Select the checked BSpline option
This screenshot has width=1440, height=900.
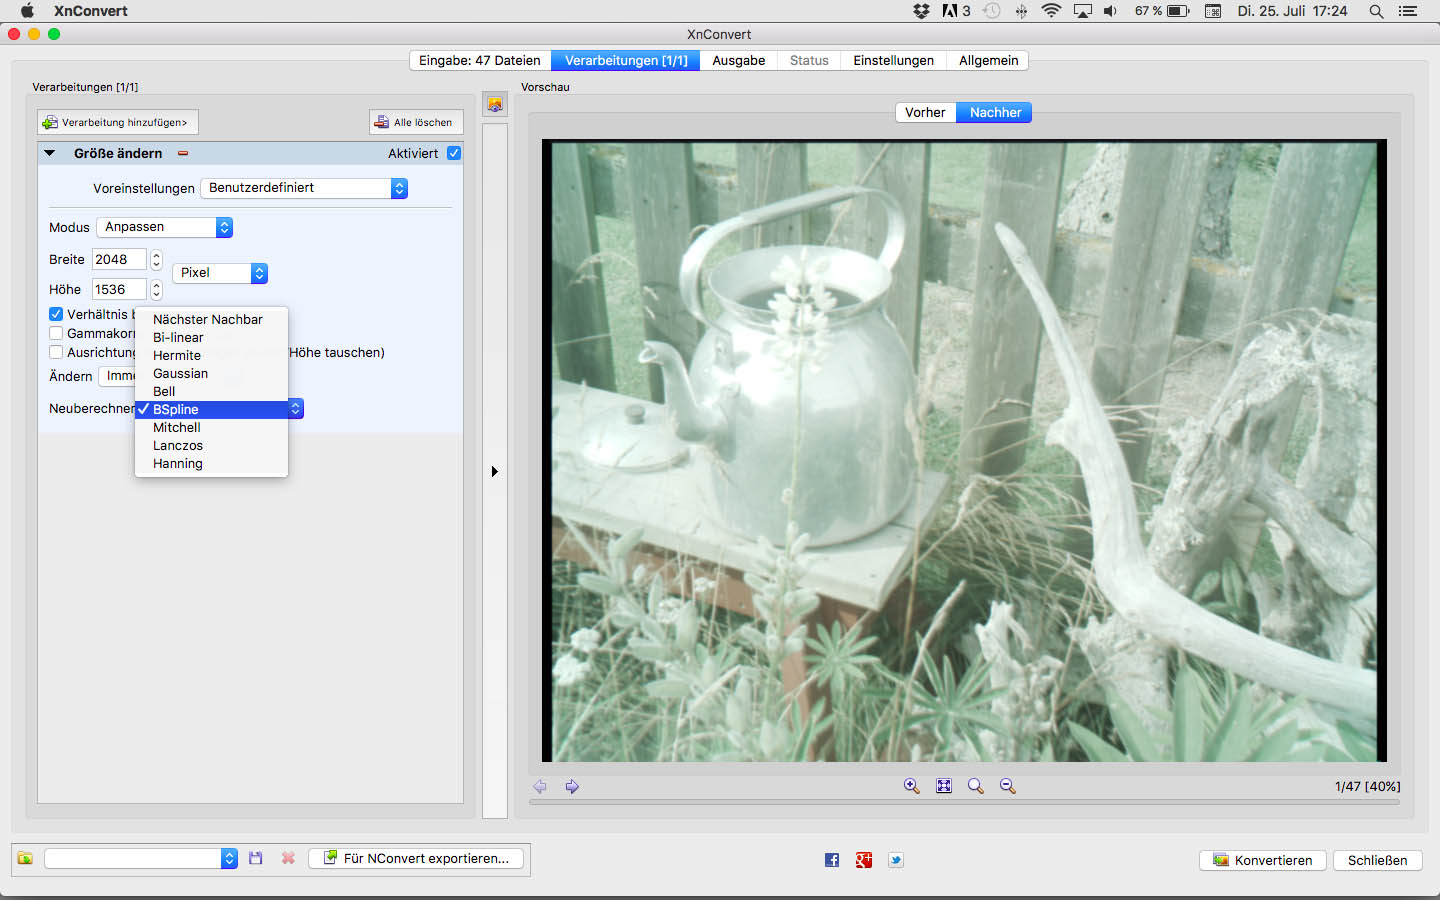(x=211, y=409)
